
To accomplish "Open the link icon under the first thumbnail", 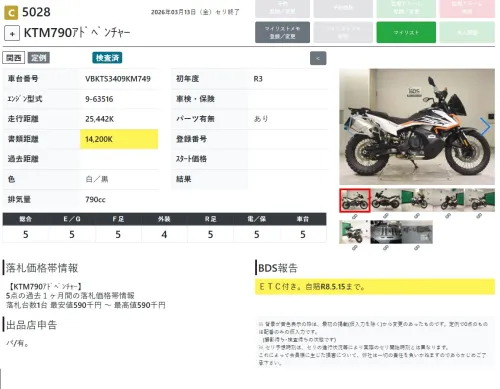I will pos(355,216).
